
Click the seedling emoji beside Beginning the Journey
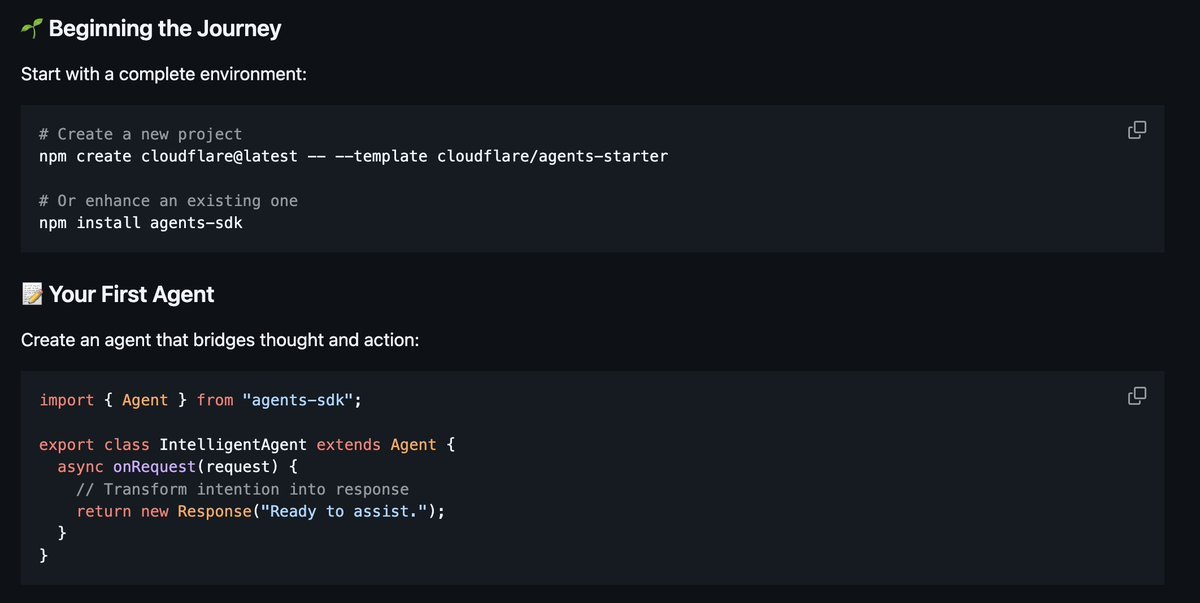pyautogui.click(x=32, y=29)
